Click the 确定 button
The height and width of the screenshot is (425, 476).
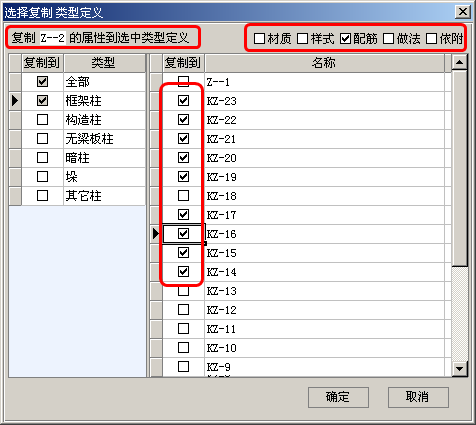(338, 397)
